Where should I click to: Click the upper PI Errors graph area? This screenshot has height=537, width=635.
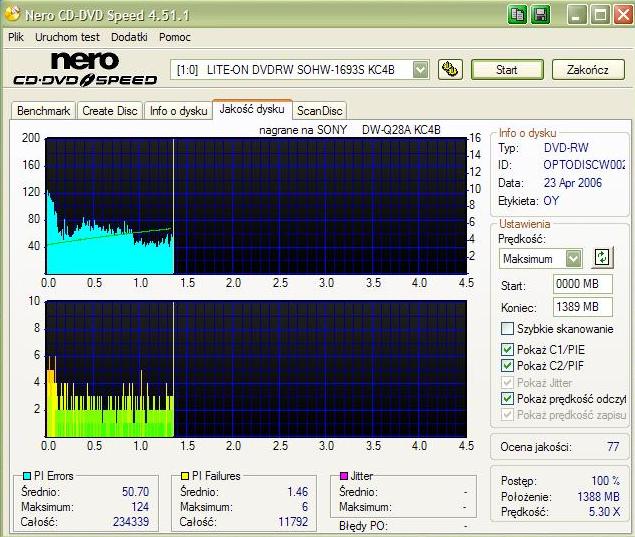[x=256, y=206]
